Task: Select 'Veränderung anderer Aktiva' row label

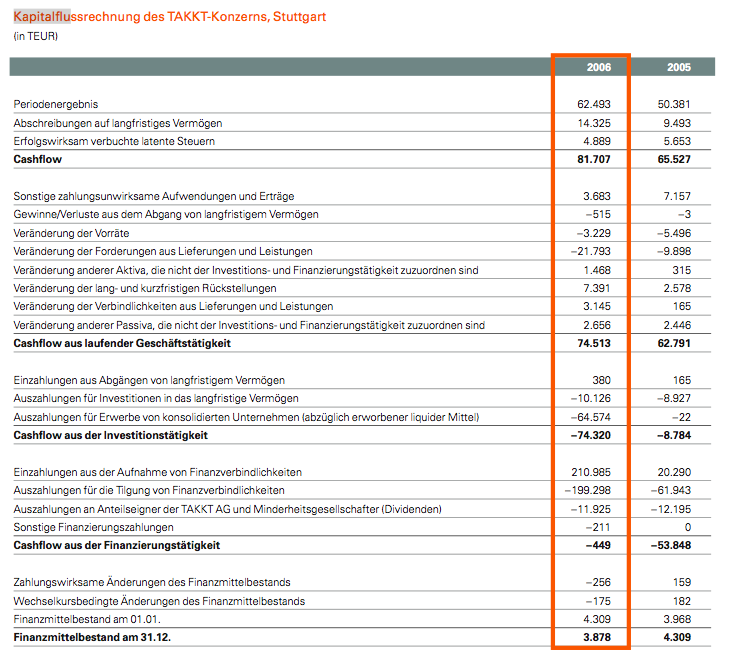Action: pos(246,270)
